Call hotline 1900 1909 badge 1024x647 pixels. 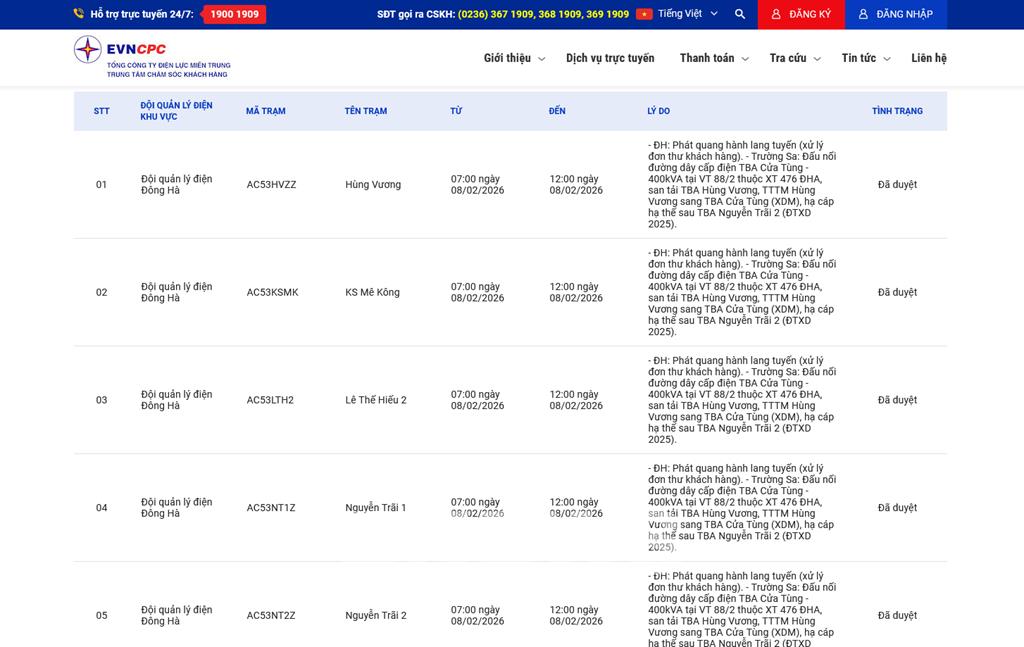coord(234,14)
